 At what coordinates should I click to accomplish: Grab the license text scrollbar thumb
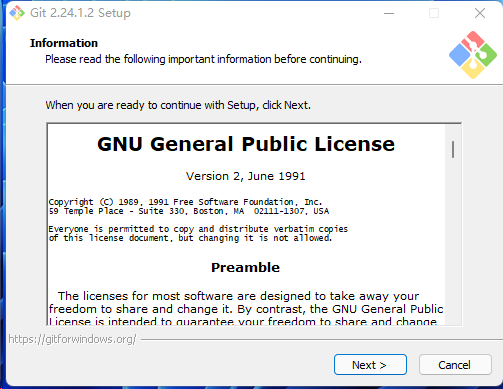pos(453,149)
